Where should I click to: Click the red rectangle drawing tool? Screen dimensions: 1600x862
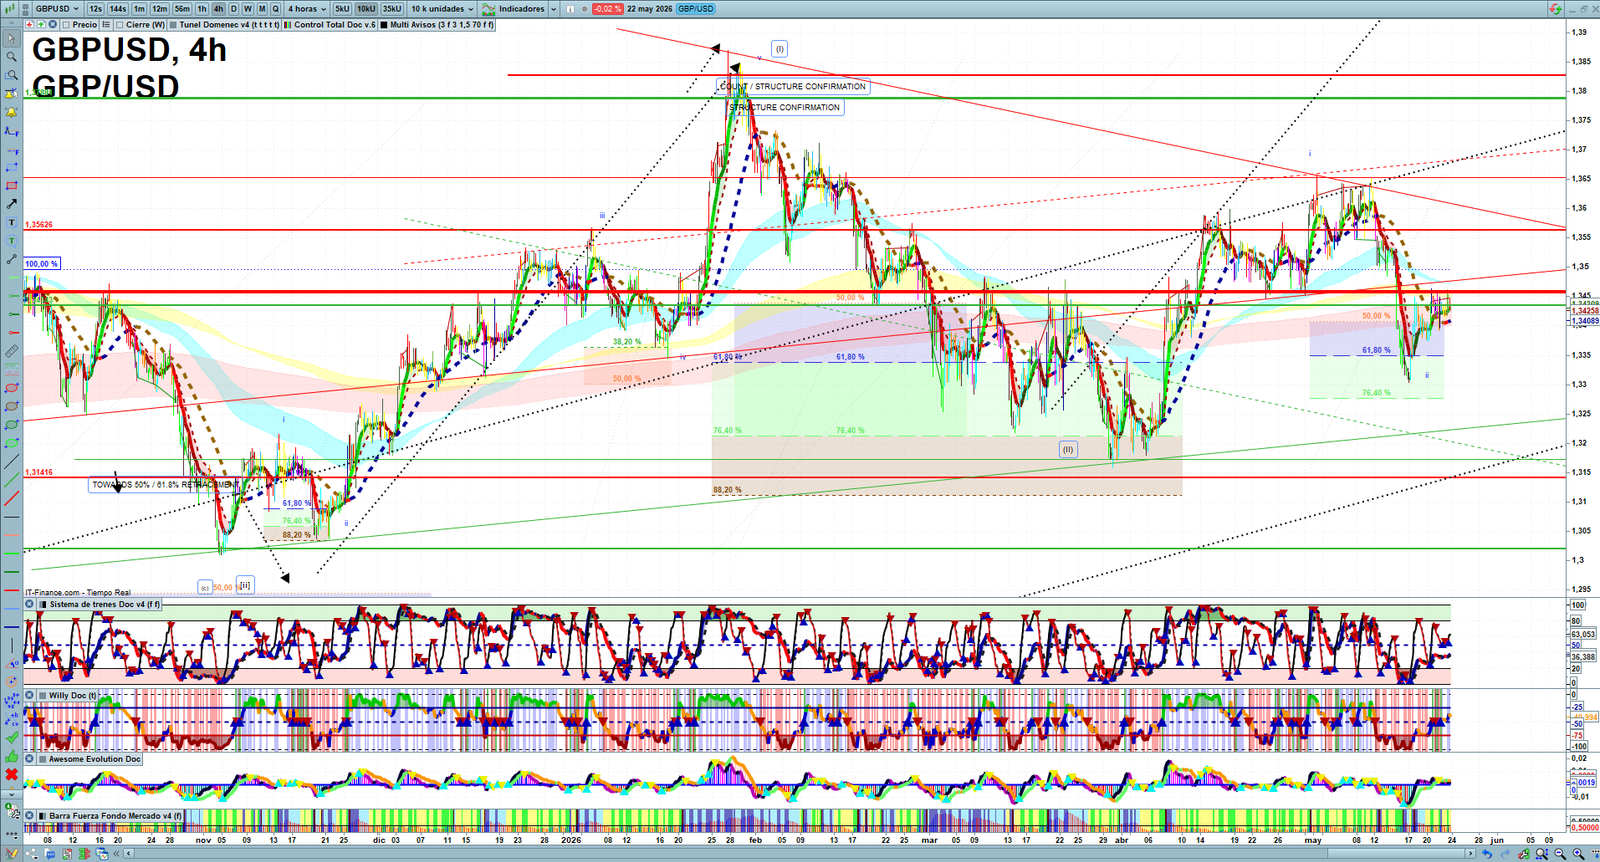point(12,185)
